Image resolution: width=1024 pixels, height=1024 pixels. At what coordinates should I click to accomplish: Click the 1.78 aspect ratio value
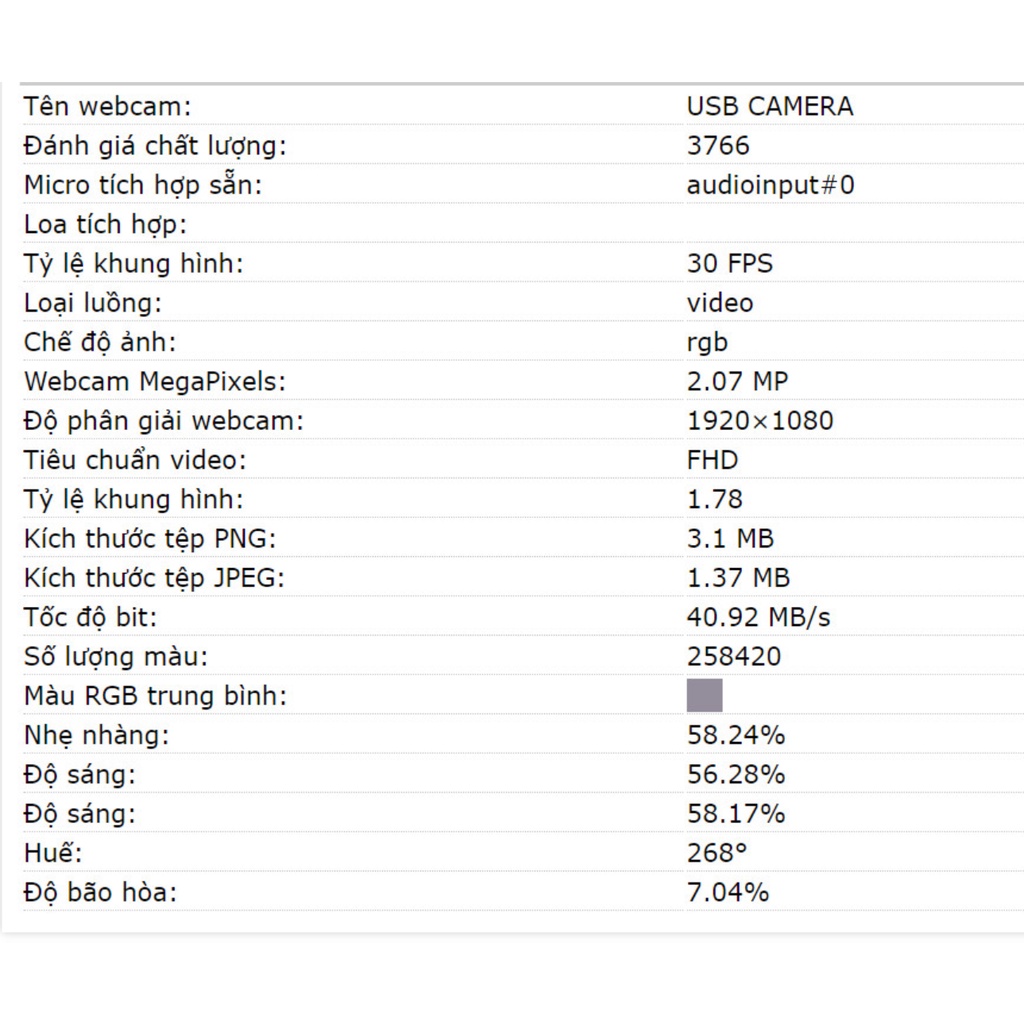tap(715, 499)
